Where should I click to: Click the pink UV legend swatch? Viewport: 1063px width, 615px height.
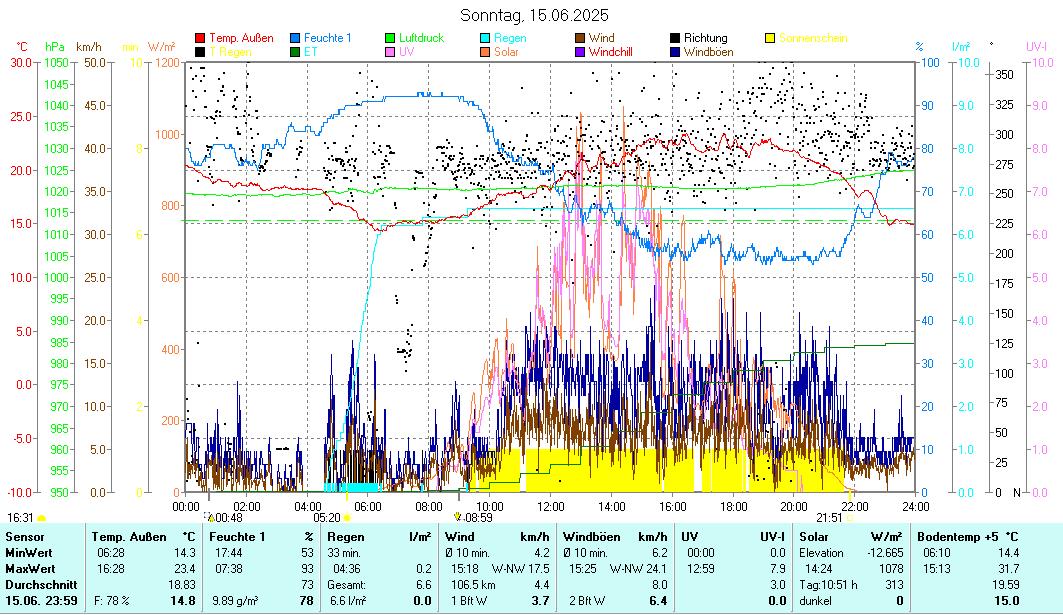click(x=390, y=52)
